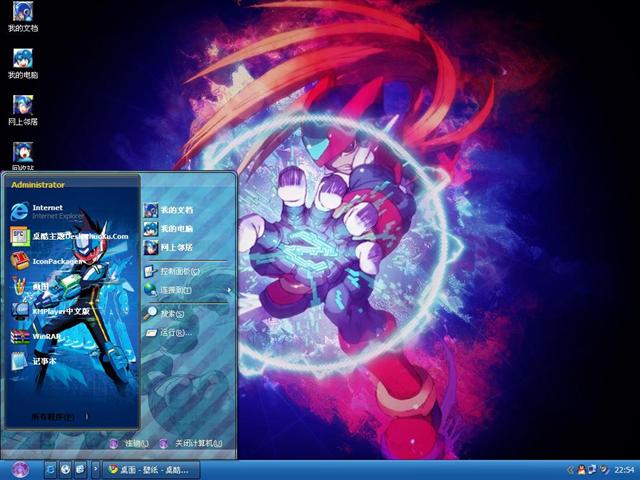Viewport: 640px width, 480px height.
Task: Click the Administrator user name header
Action: click(38, 185)
